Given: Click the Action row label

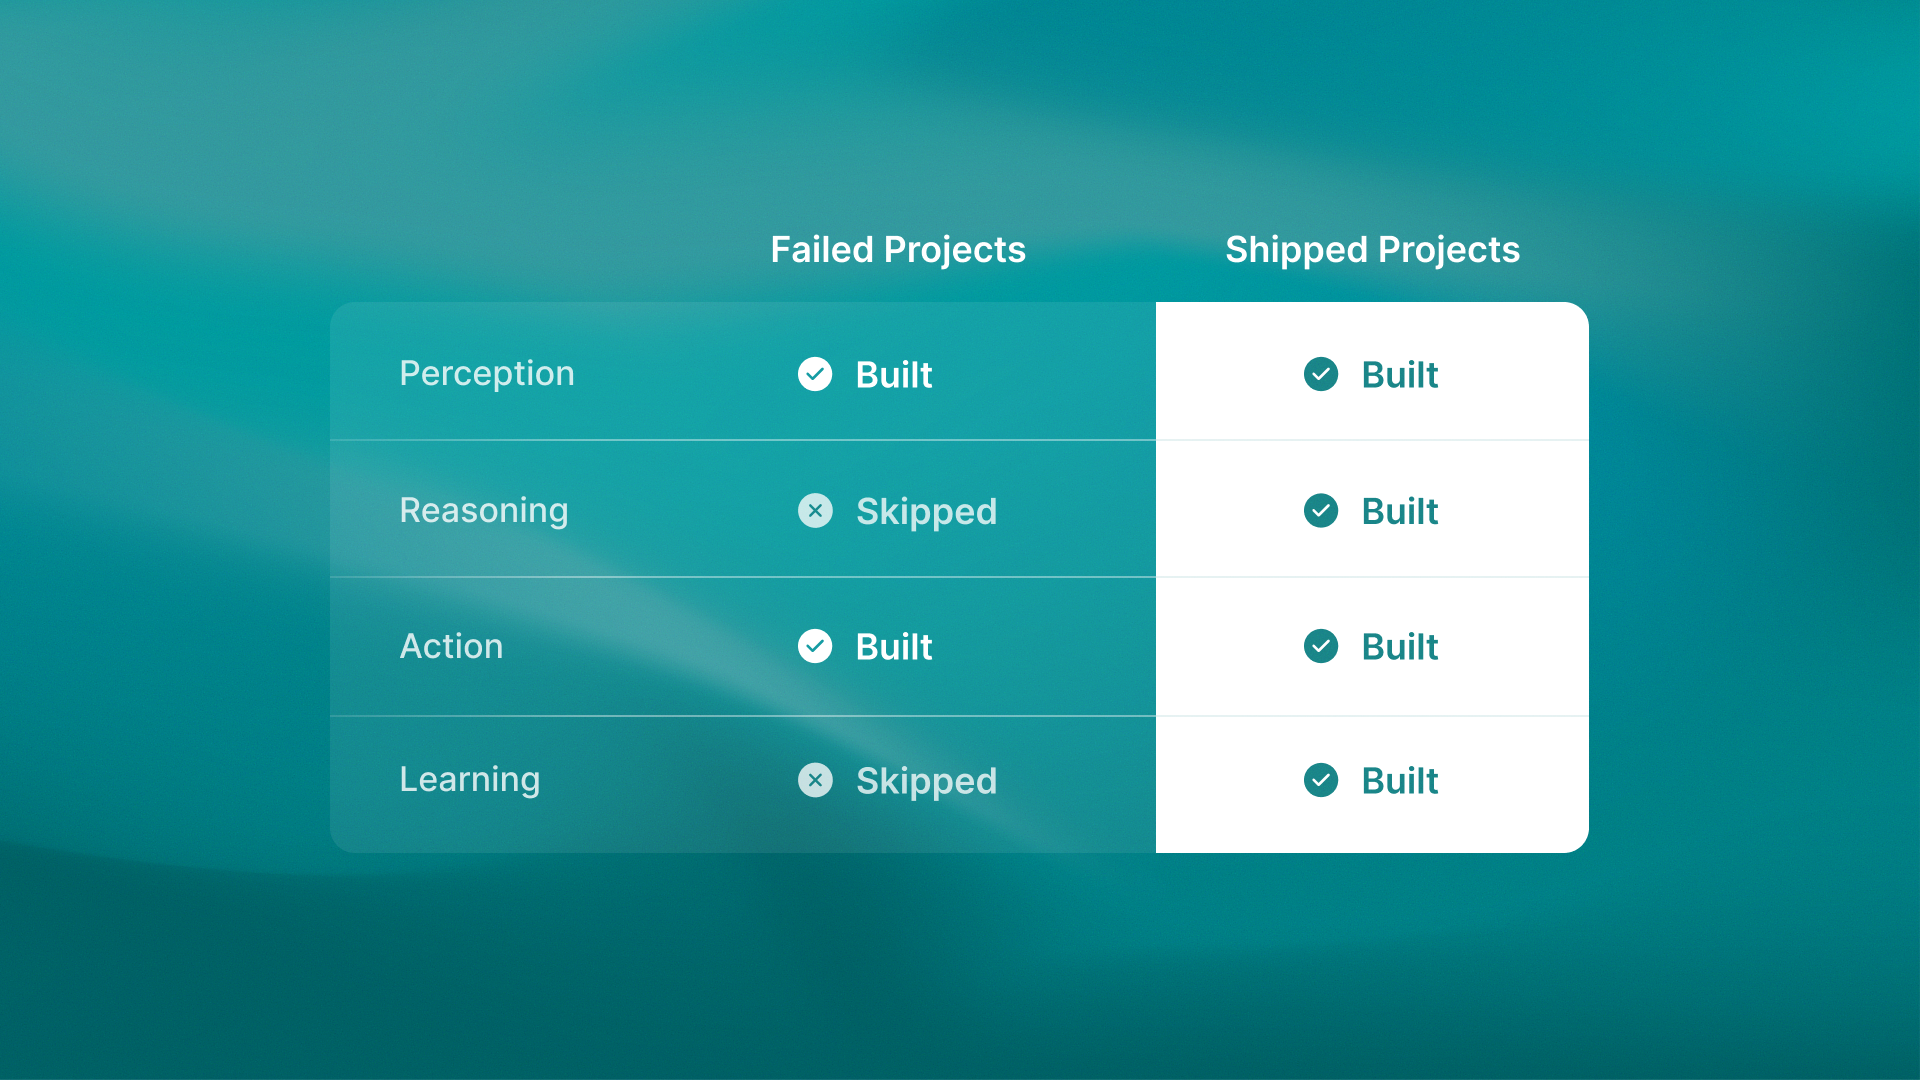Looking at the screenshot, I should (451, 646).
